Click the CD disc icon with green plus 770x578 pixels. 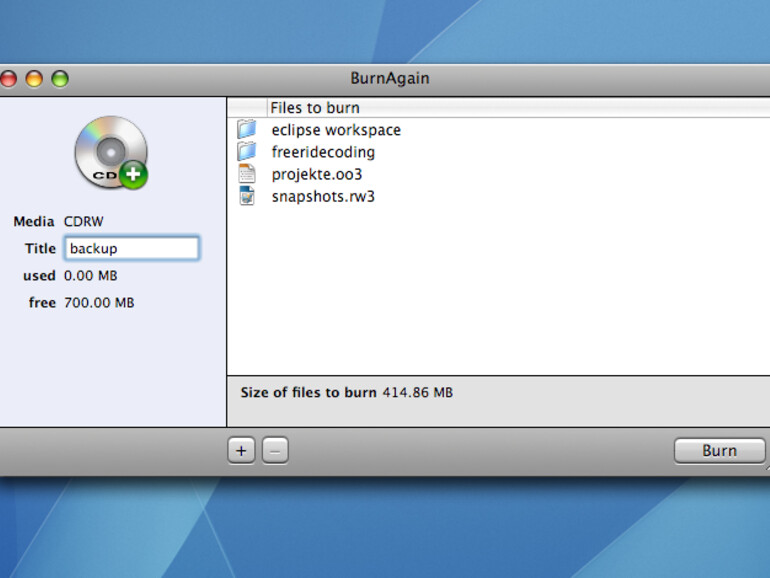pyautogui.click(x=111, y=153)
